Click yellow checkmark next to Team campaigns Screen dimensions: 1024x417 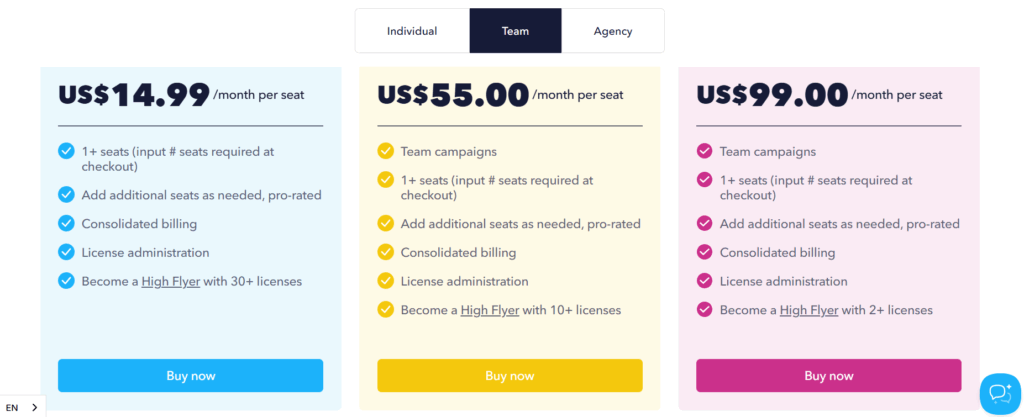tap(385, 151)
